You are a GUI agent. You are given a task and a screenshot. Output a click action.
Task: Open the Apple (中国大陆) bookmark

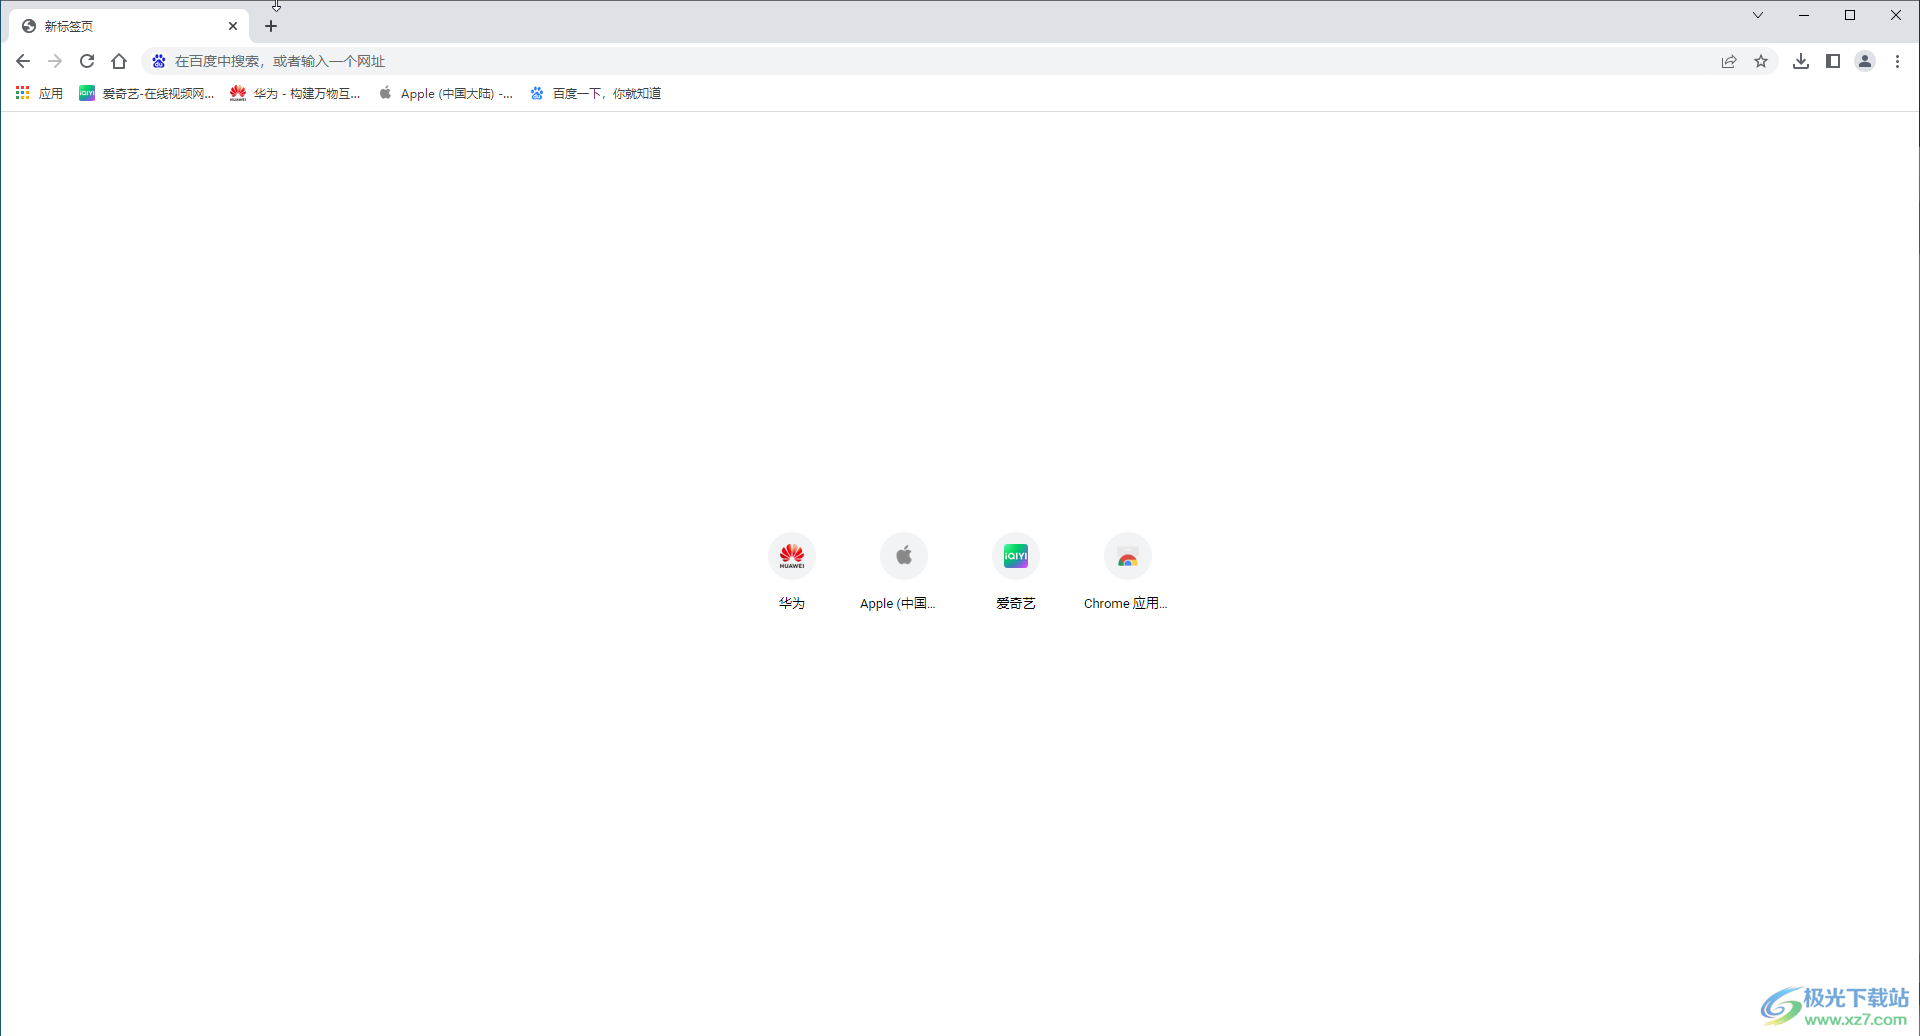pyautogui.click(x=446, y=93)
